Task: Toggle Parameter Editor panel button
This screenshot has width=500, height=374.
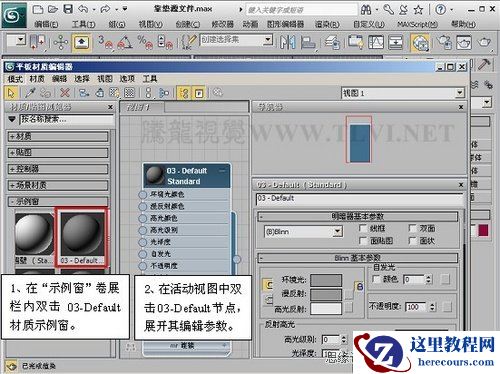Action: 199,93
